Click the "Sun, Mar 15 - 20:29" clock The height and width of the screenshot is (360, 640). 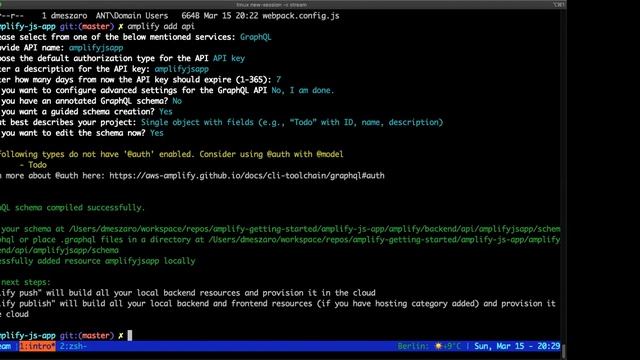(x=517, y=346)
